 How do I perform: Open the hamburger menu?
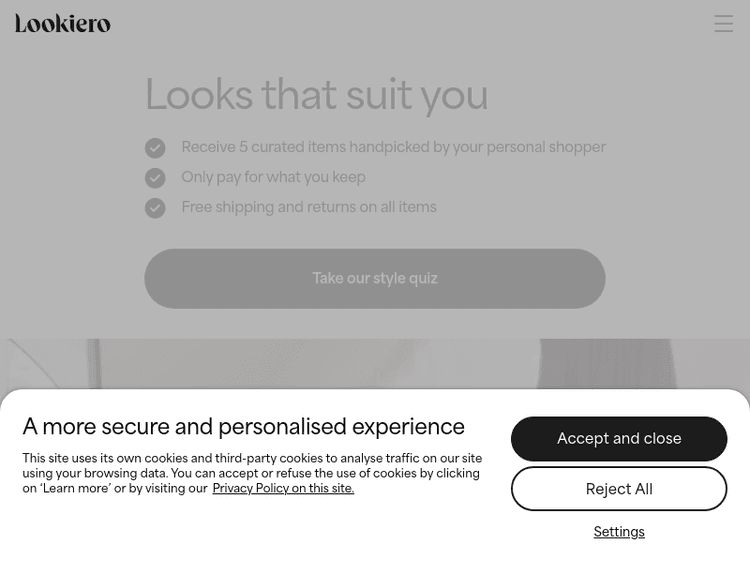[x=723, y=23]
